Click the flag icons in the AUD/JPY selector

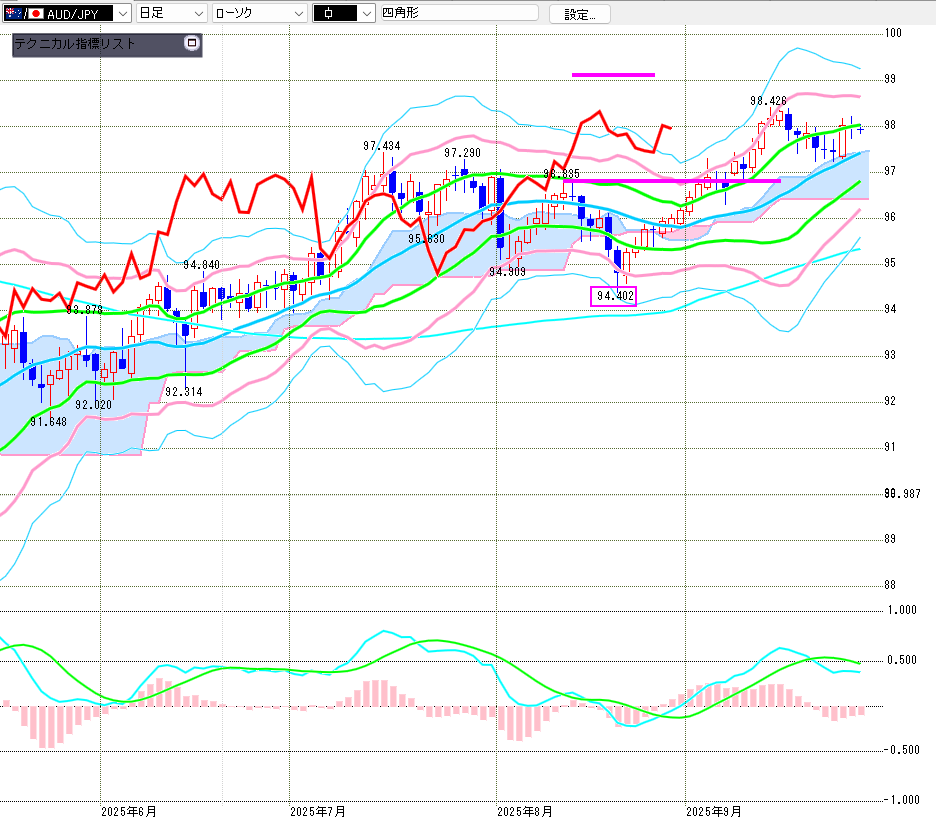point(22,14)
